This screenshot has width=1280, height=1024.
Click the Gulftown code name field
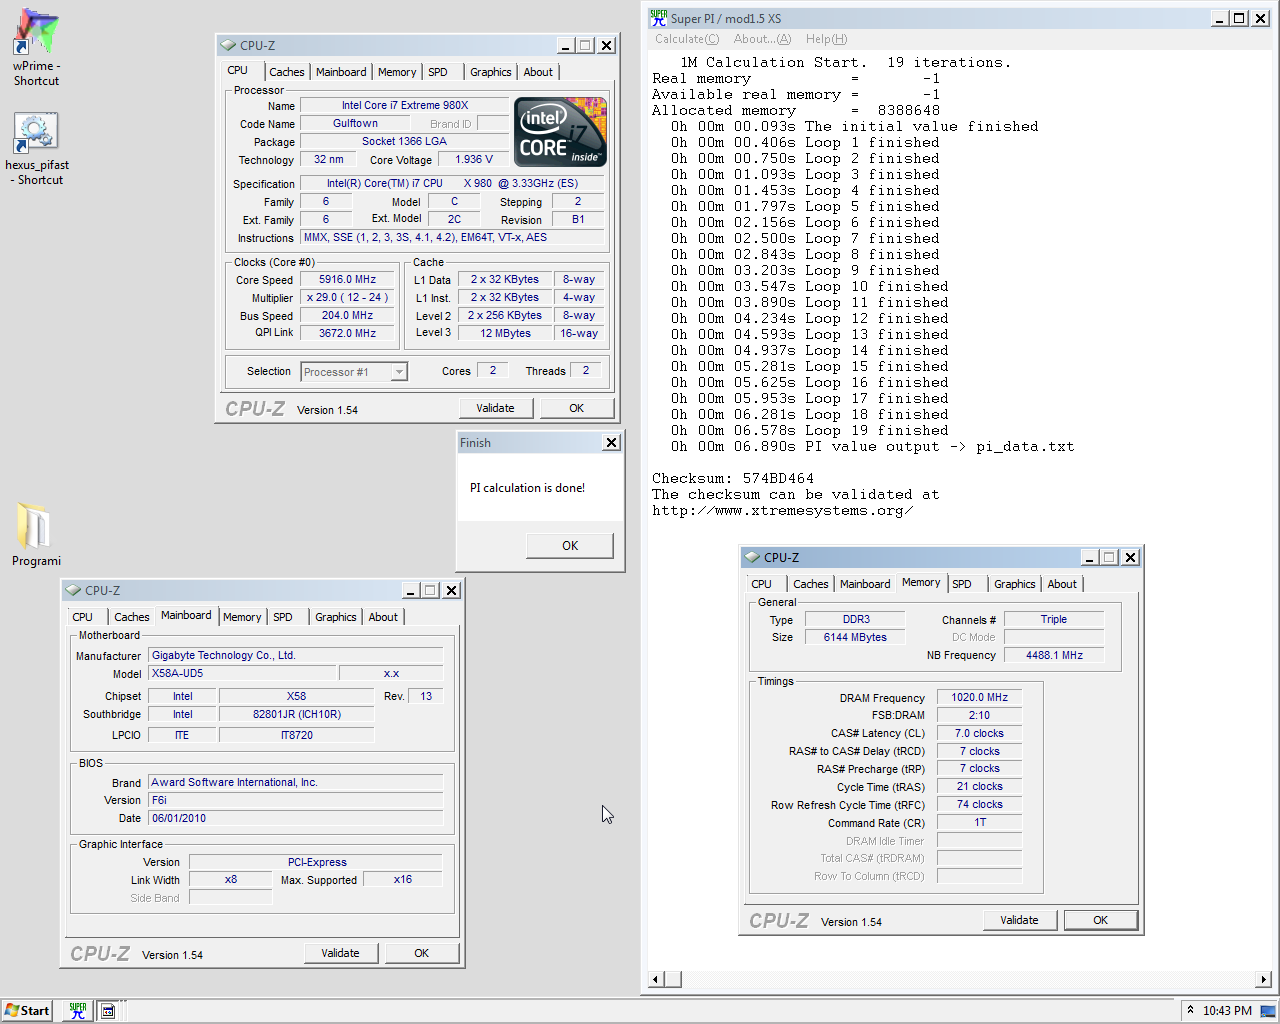355,124
